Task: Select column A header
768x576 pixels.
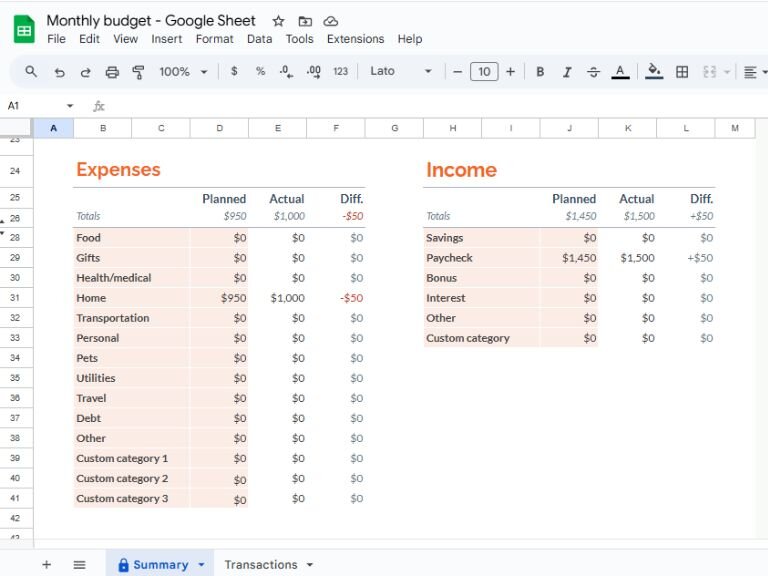Action: (x=53, y=128)
